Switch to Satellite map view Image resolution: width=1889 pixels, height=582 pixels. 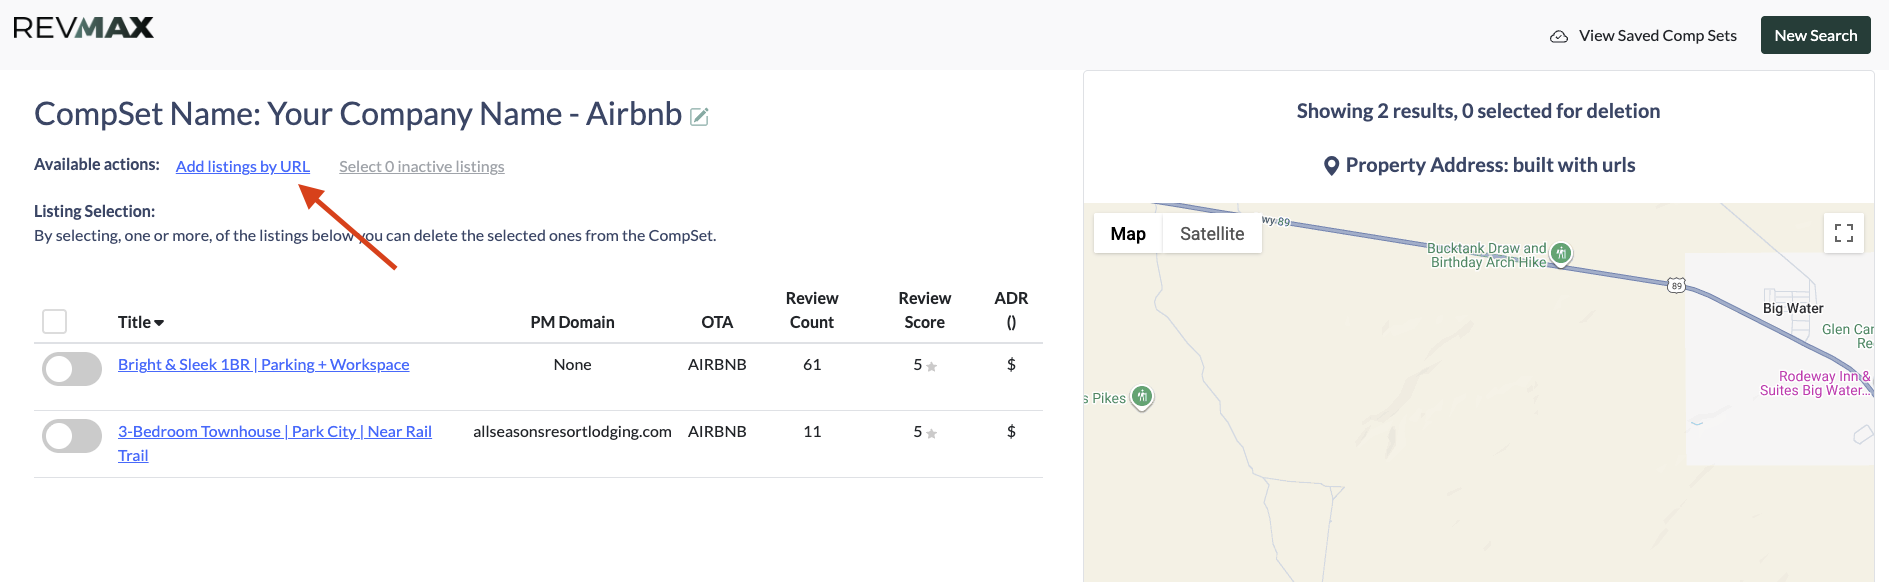pos(1211,233)
